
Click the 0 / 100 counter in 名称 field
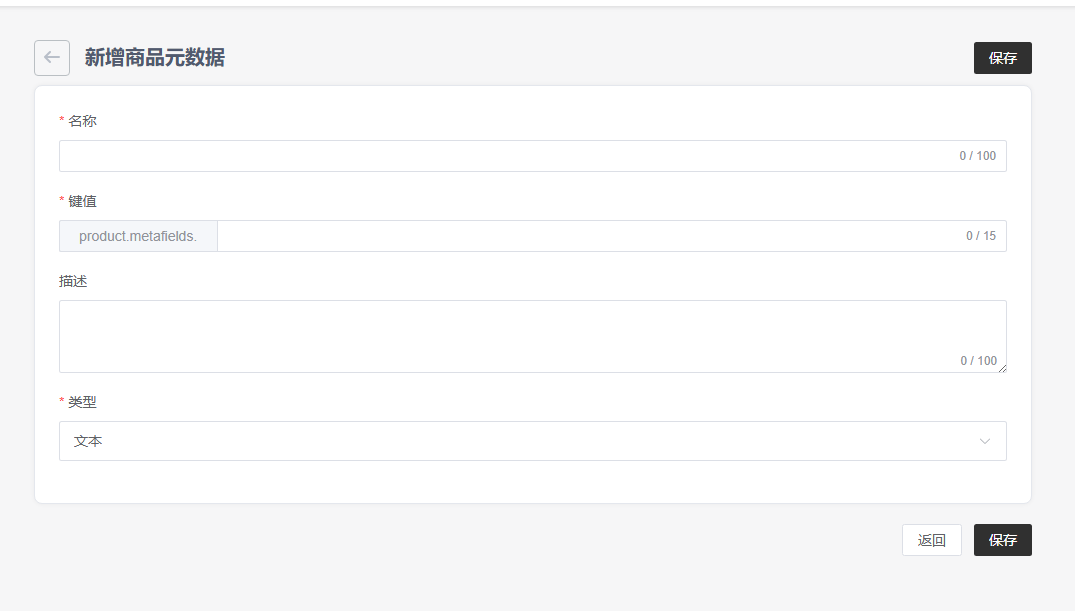(x=977, y=156)
